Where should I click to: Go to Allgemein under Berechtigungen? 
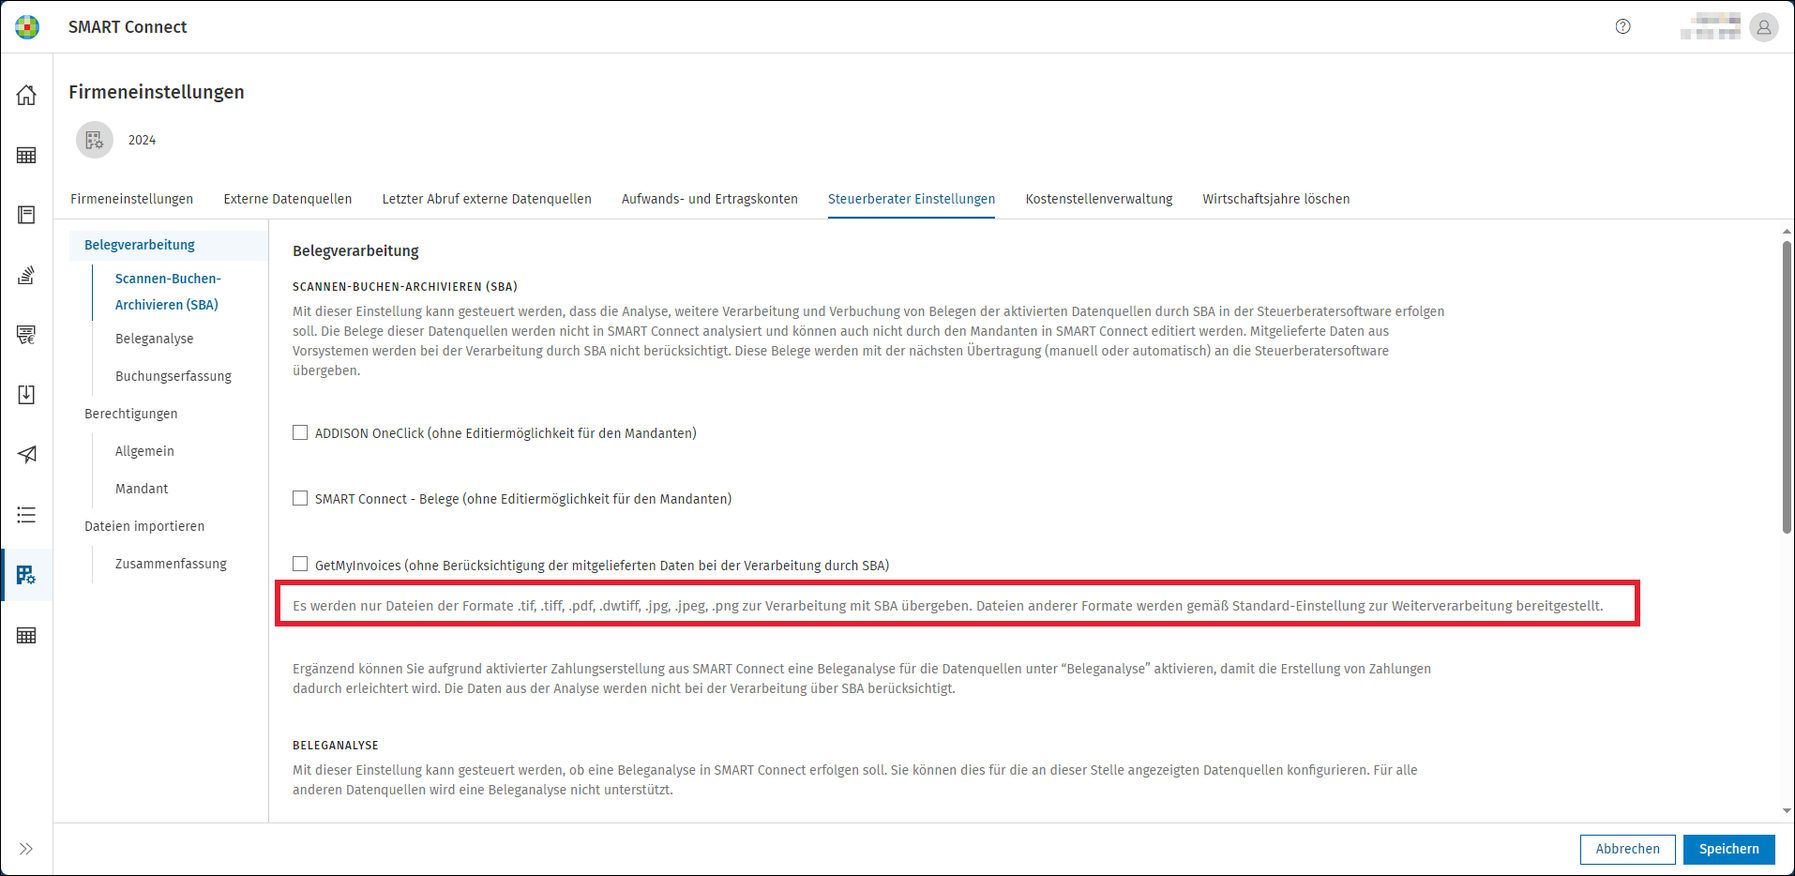pyautogui.click(x=144, y=451)
